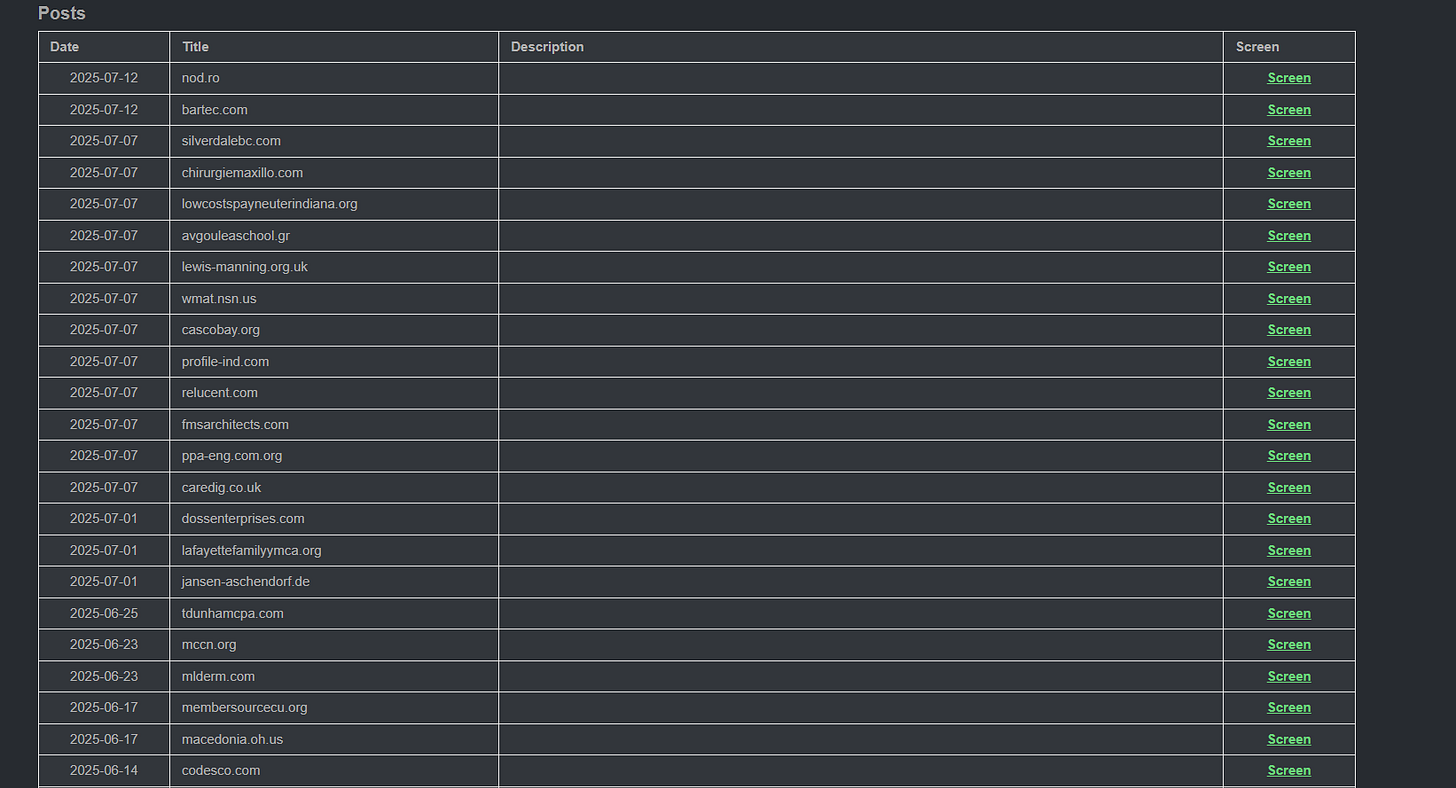Click the 'ppa-eng.com.org' title
Viewport: 1456px width, 788px height.
pyautogui.click(x=232, y=456)
